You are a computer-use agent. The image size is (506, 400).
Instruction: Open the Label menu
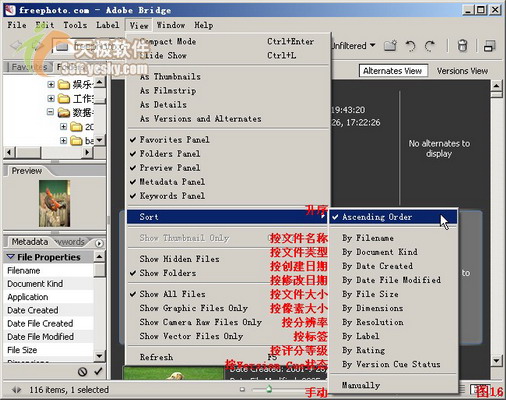108,25
